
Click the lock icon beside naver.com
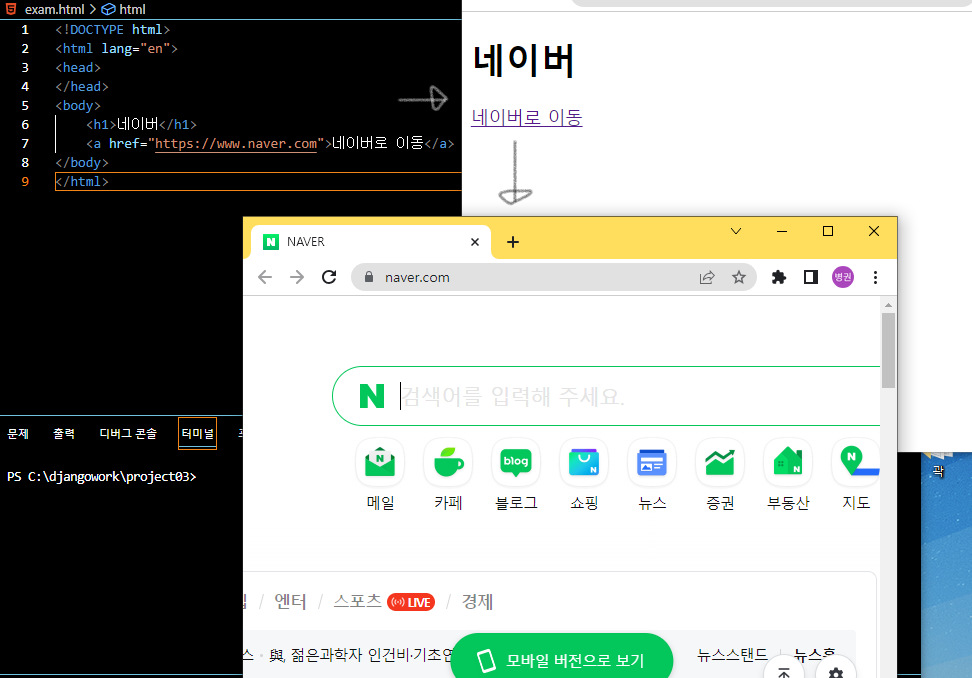pos(369,277)
